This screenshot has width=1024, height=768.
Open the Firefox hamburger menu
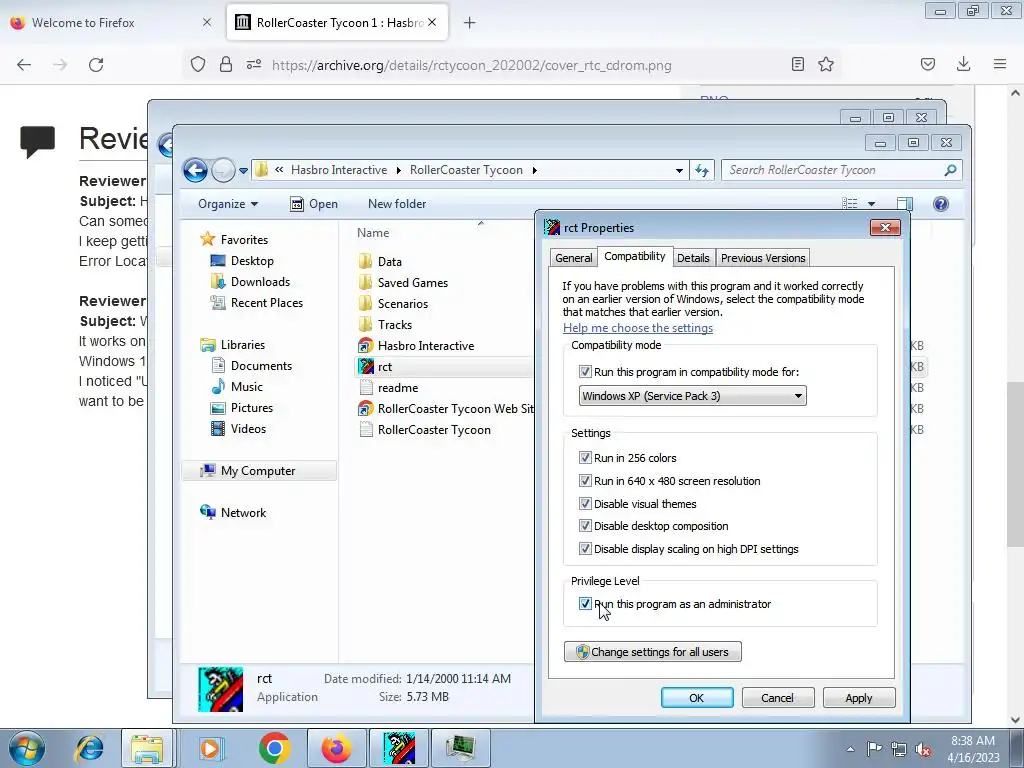1000,64
